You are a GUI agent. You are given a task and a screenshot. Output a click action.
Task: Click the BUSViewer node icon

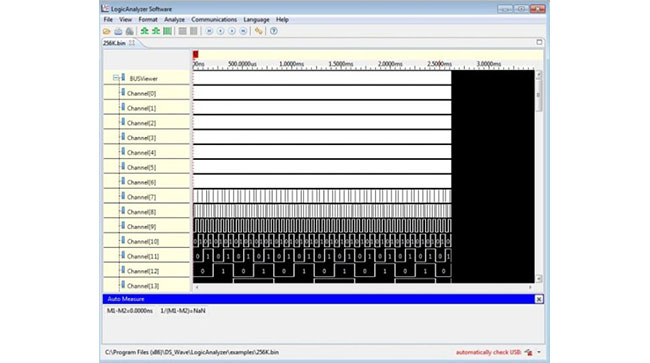(123, 77)
